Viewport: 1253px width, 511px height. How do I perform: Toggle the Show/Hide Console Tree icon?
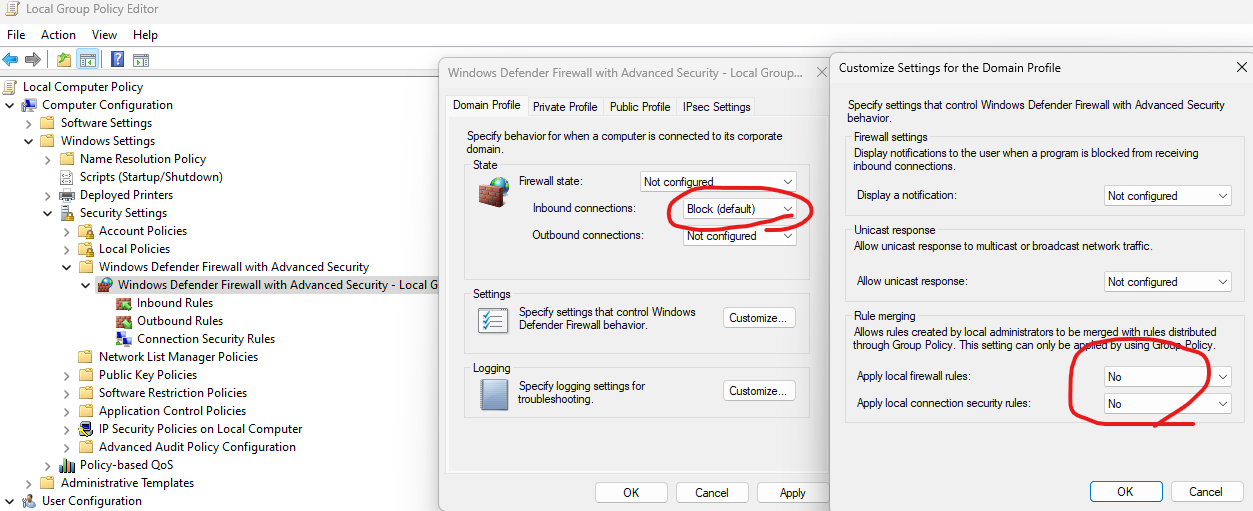pos(88,60)
